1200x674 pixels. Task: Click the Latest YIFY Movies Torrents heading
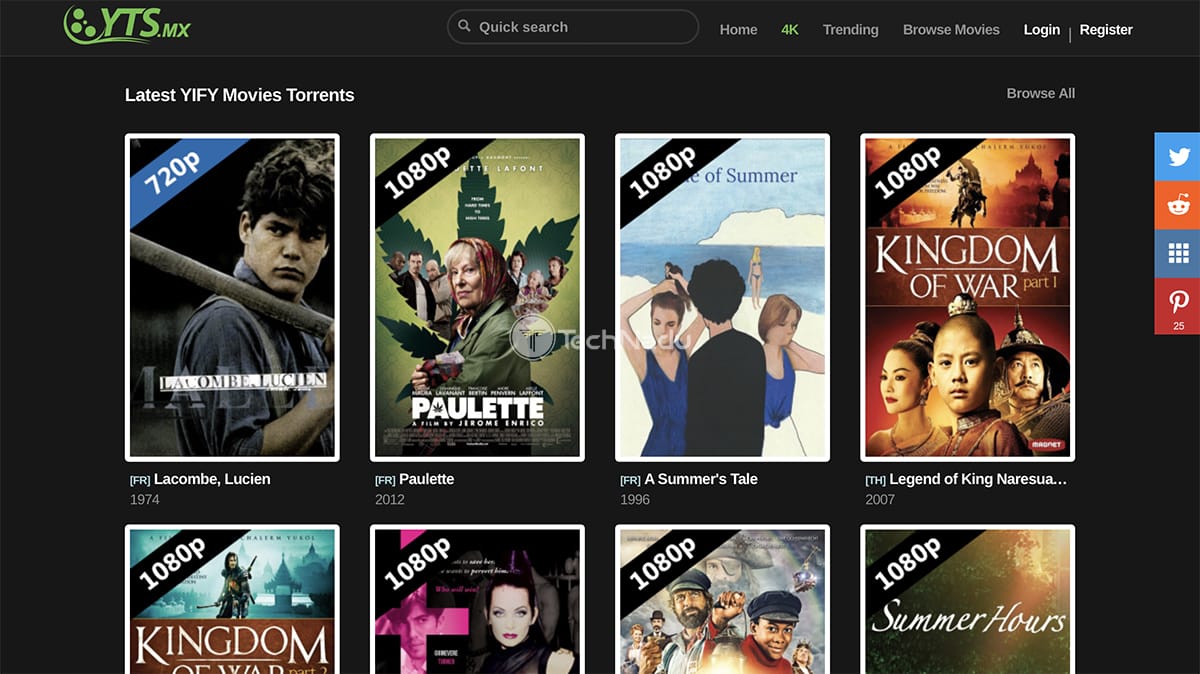(240, 95)
